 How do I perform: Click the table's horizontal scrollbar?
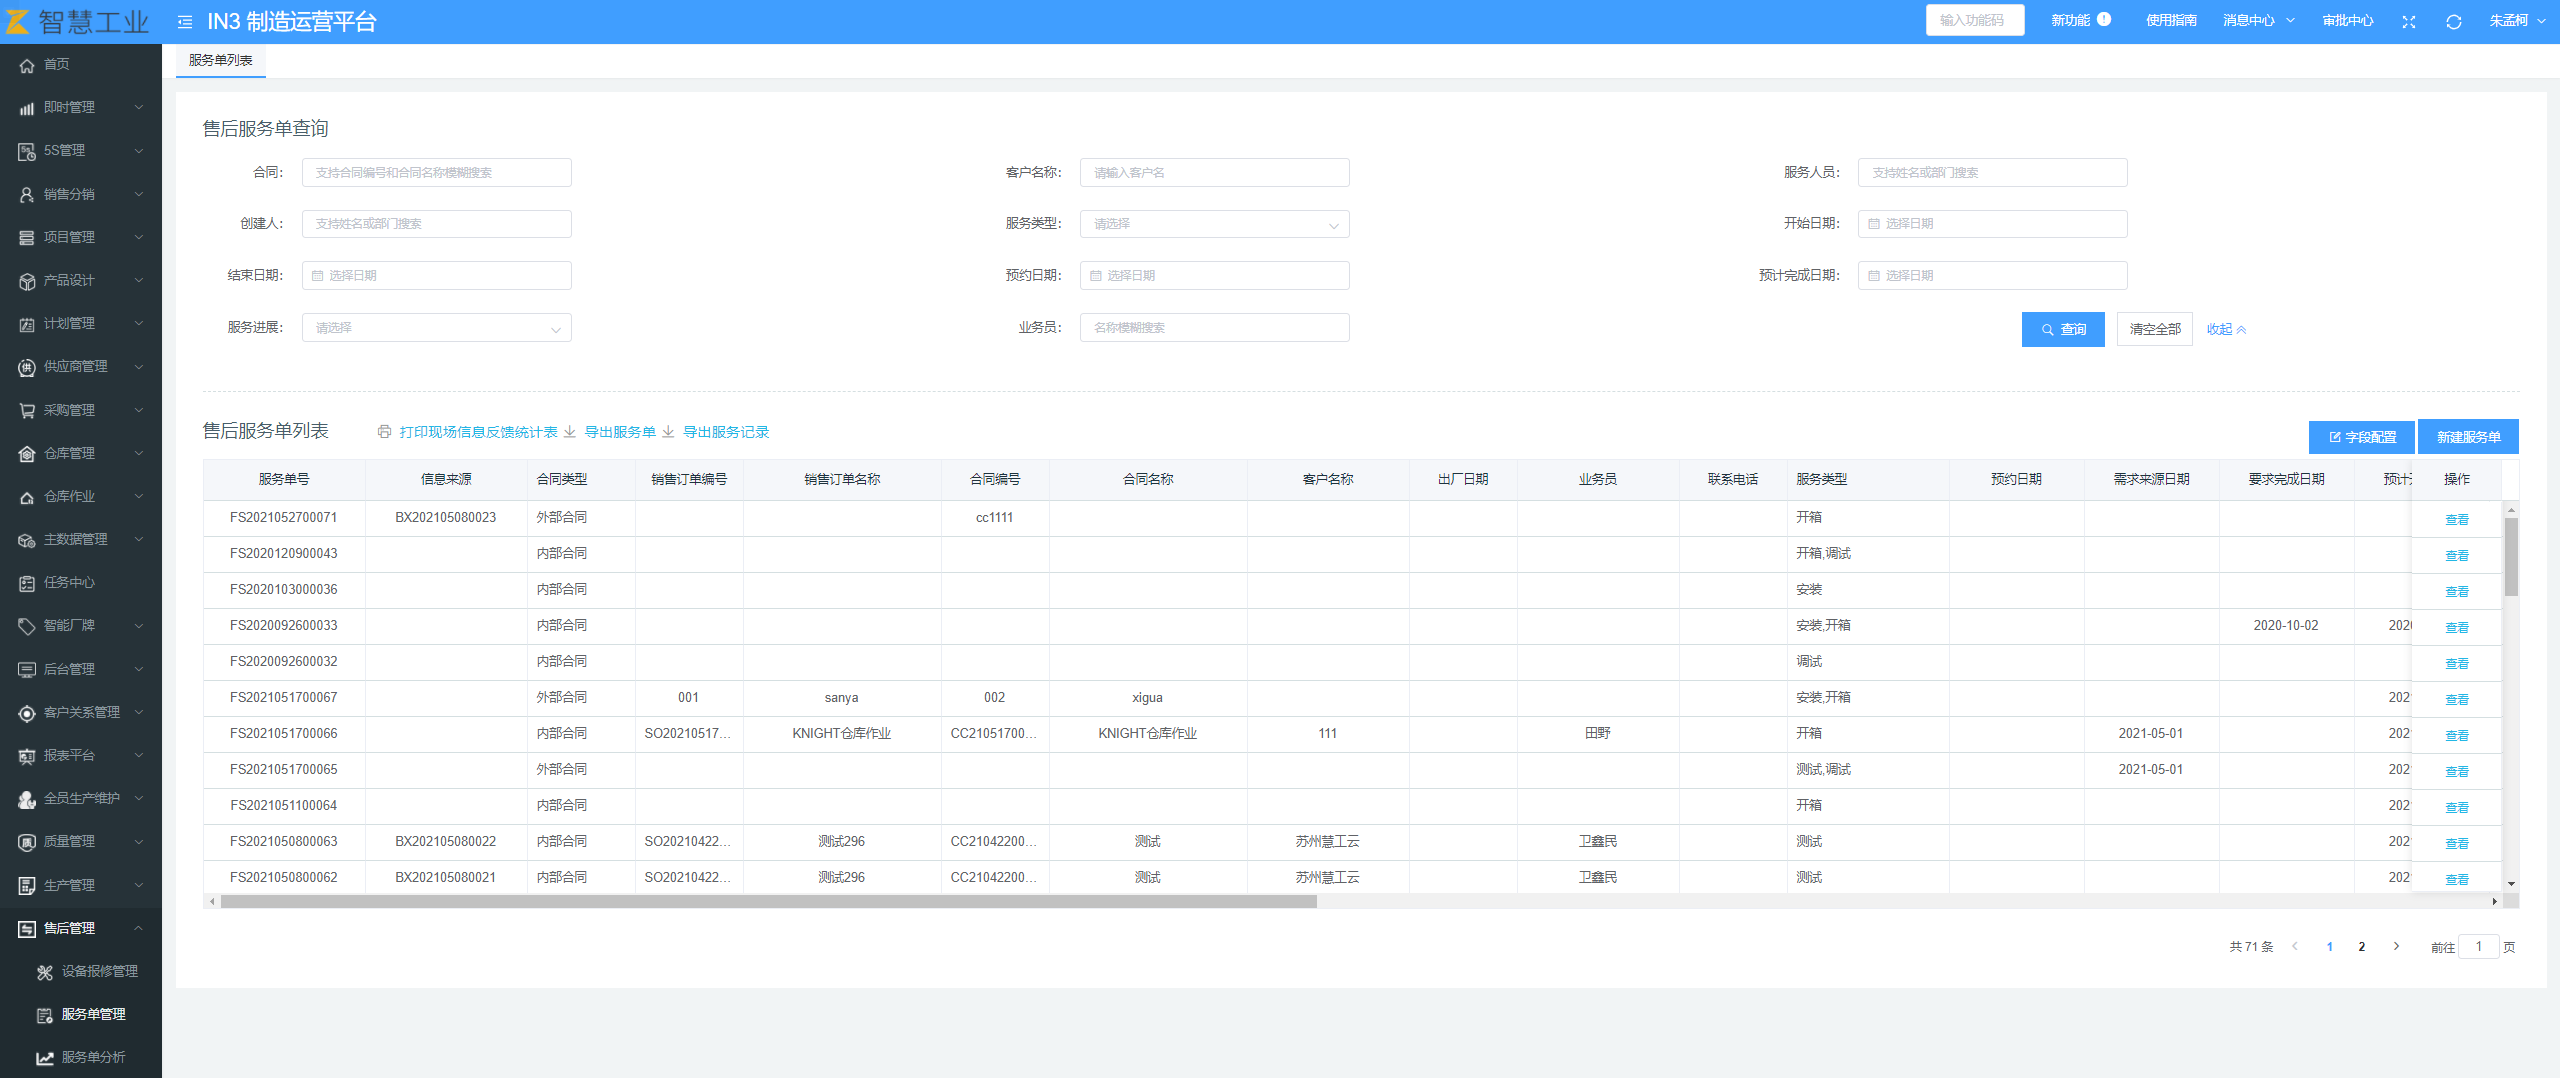tap(768, 902)
